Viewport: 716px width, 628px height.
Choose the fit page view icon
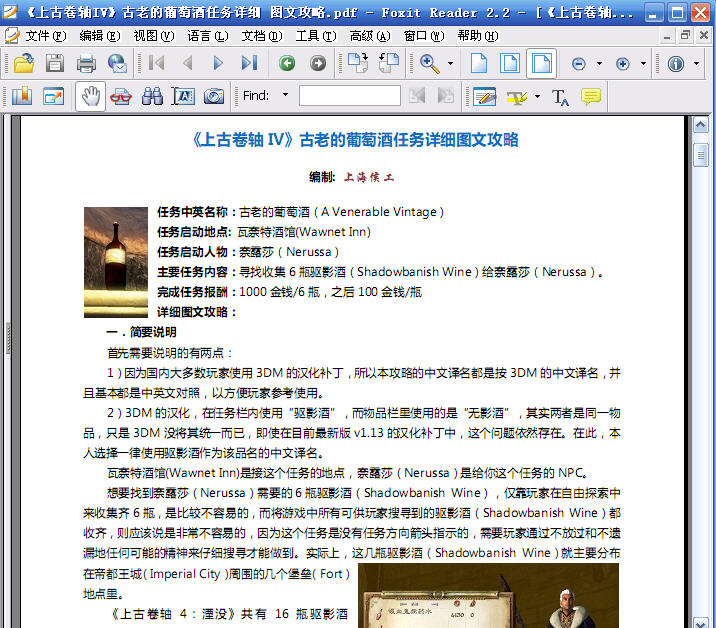(510, 63)
